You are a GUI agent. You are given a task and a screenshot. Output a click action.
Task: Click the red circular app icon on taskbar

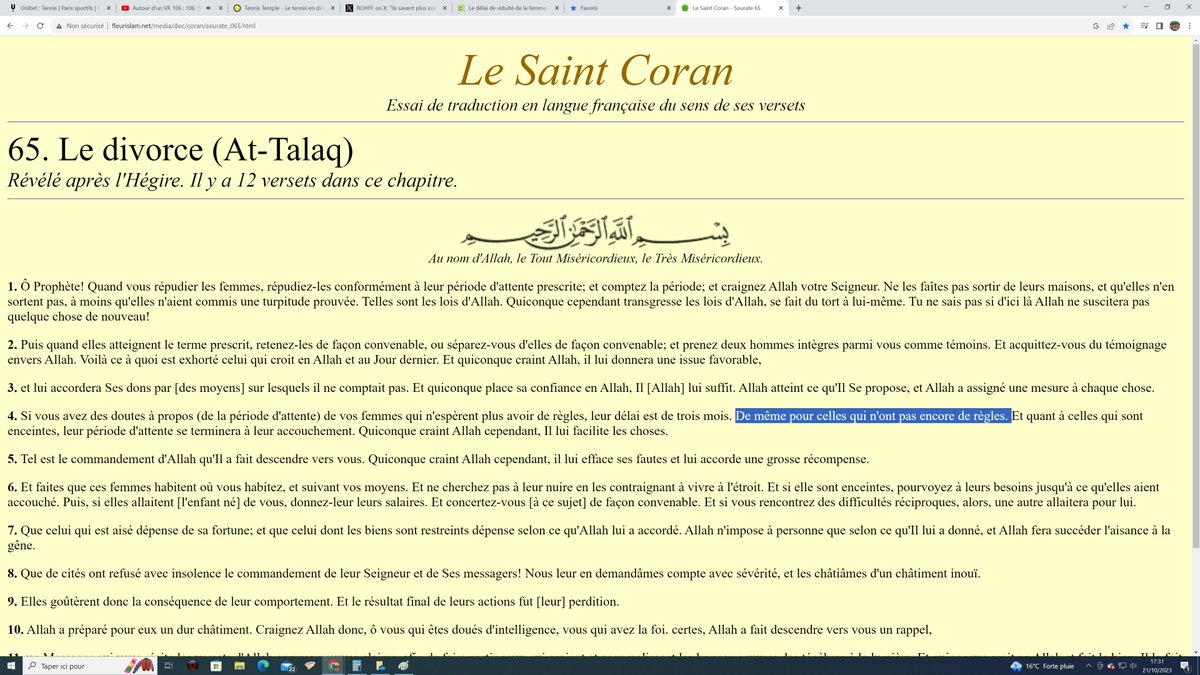point(193,665)
